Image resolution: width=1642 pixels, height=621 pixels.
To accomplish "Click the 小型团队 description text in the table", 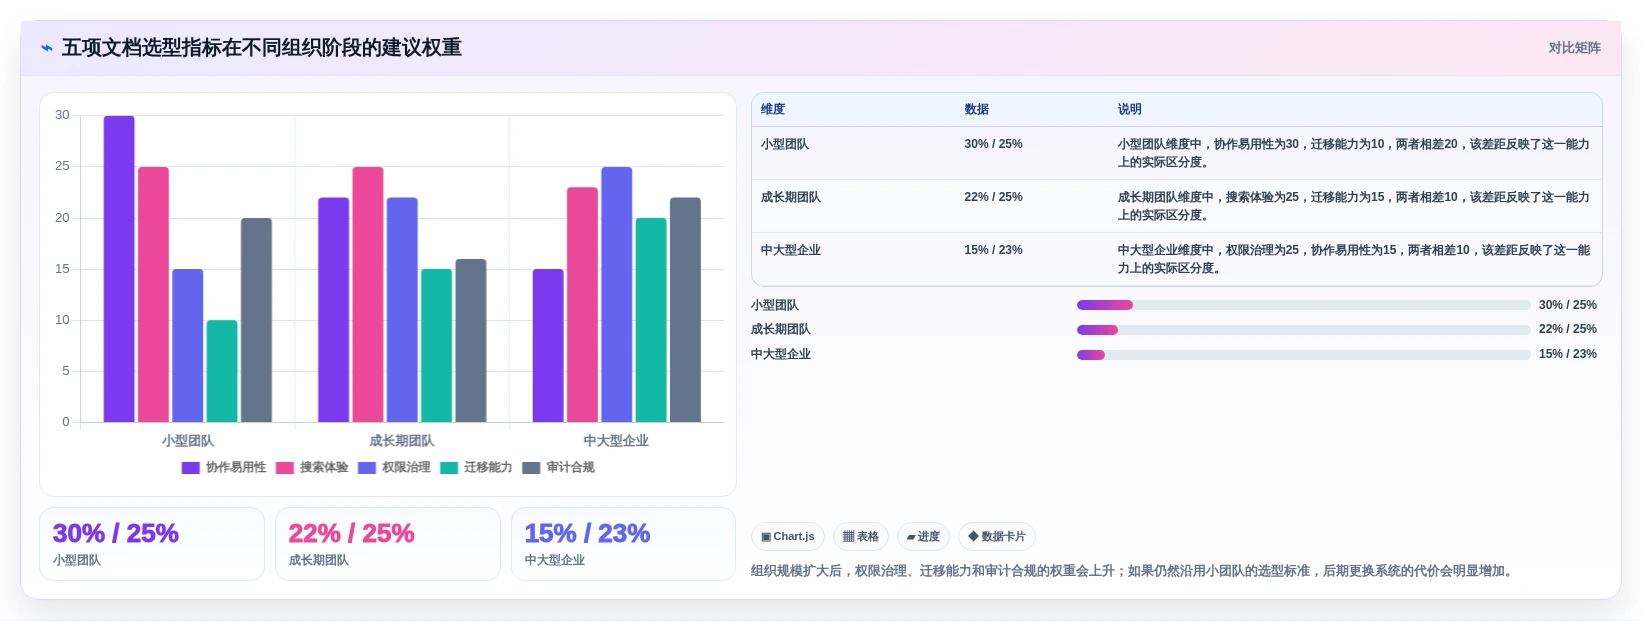I will (x=1354, y=153).
